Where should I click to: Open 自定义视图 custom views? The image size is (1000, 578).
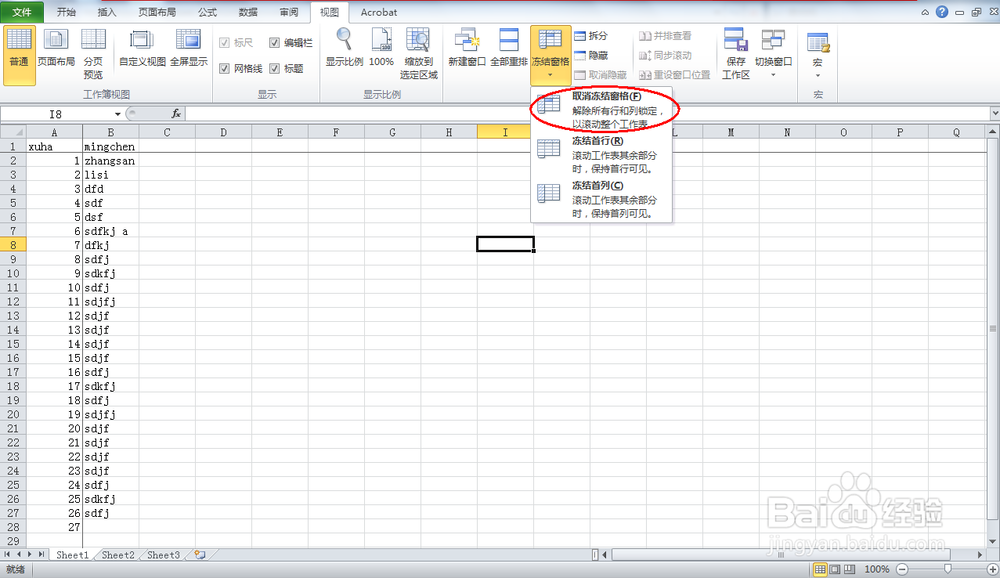[x=142, y=48]
